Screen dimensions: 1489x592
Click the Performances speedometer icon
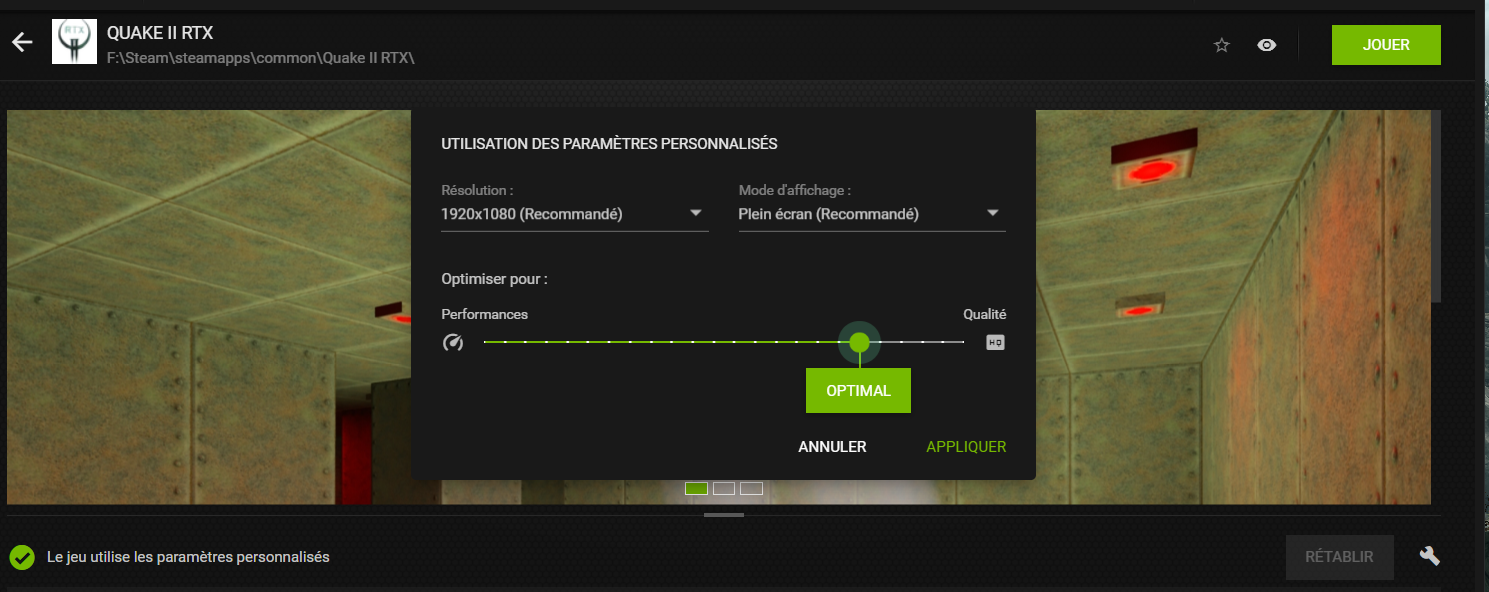click(453, 342)
